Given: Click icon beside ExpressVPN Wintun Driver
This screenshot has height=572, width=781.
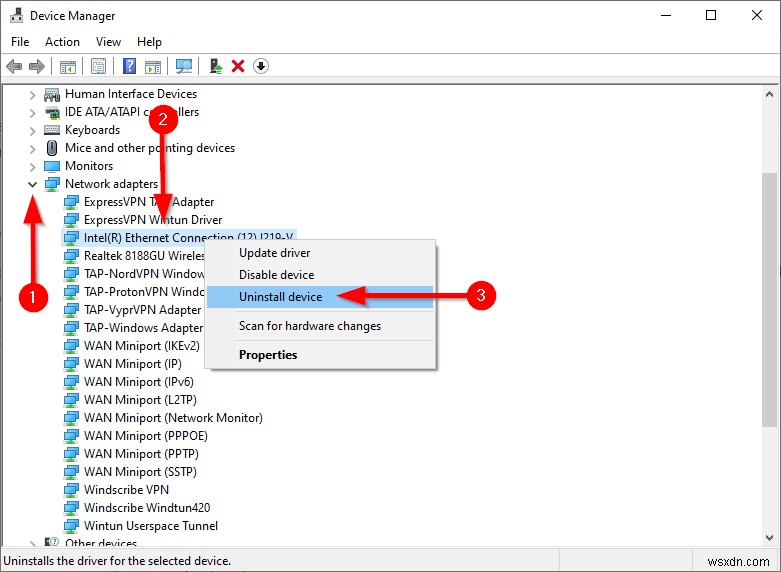Looking at the screenshot, I should pos(71,220).
